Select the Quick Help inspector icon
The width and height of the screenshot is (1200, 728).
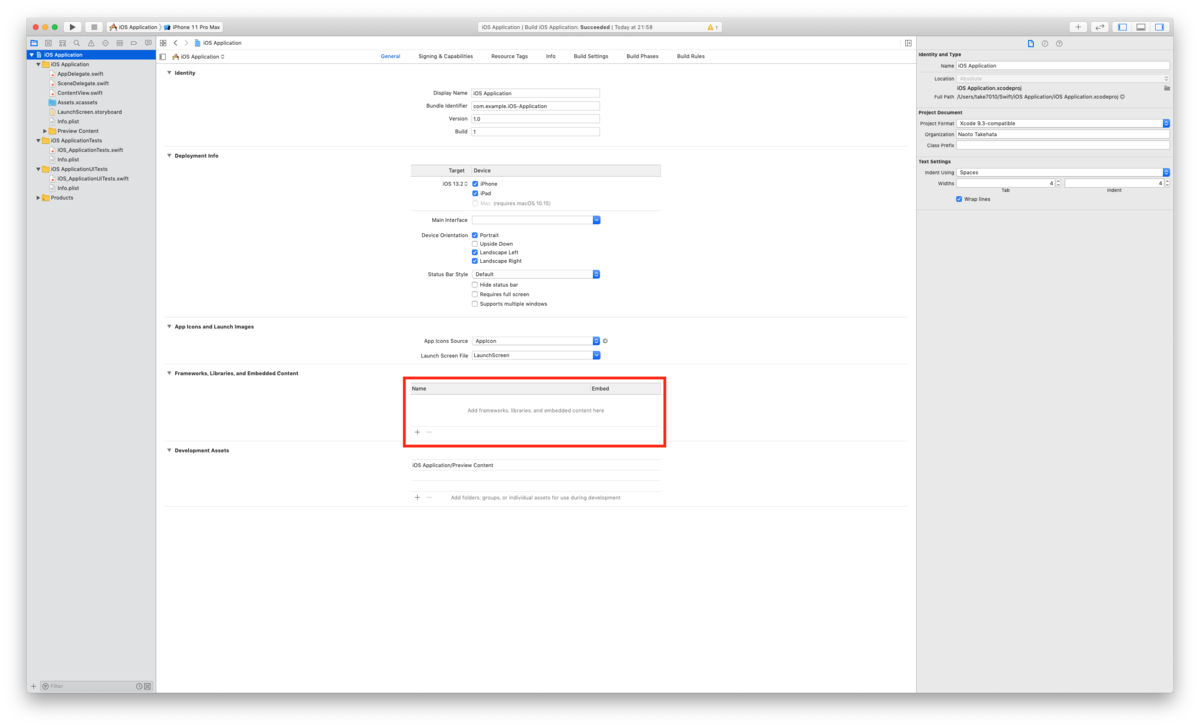[x=1059, y=44]
